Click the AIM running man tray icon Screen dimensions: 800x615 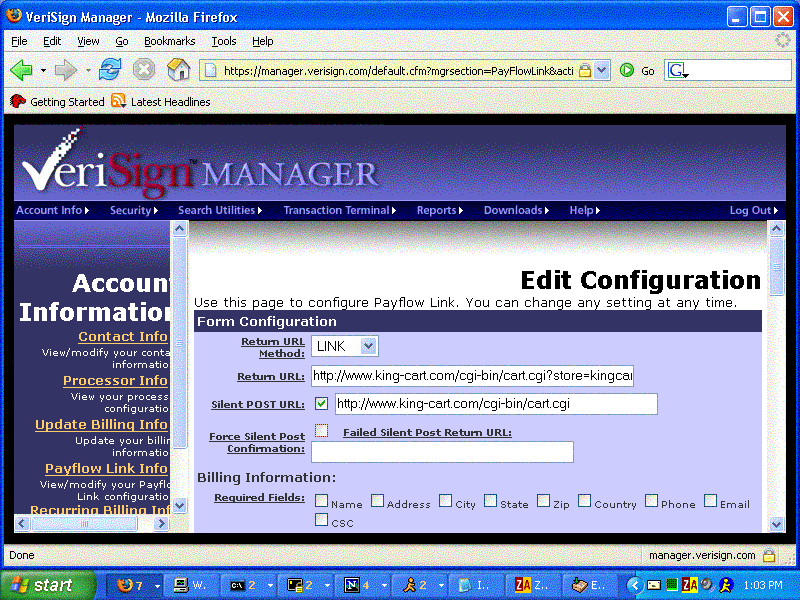click(x=726, y=585)
